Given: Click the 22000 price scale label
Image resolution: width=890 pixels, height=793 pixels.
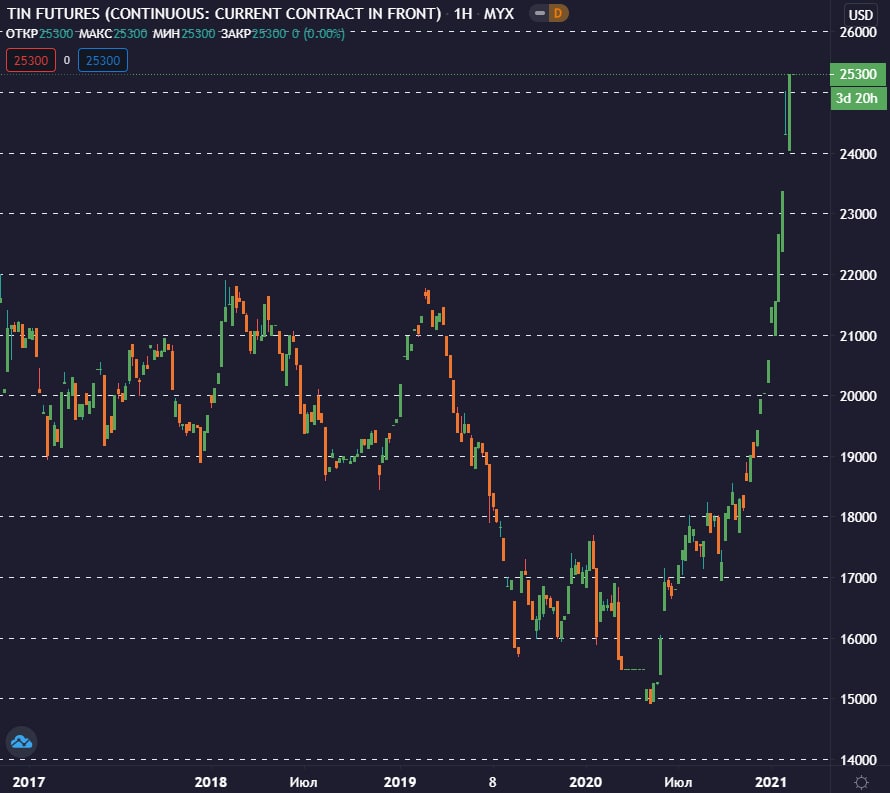Looking at the screenshot, I should 858,275.
